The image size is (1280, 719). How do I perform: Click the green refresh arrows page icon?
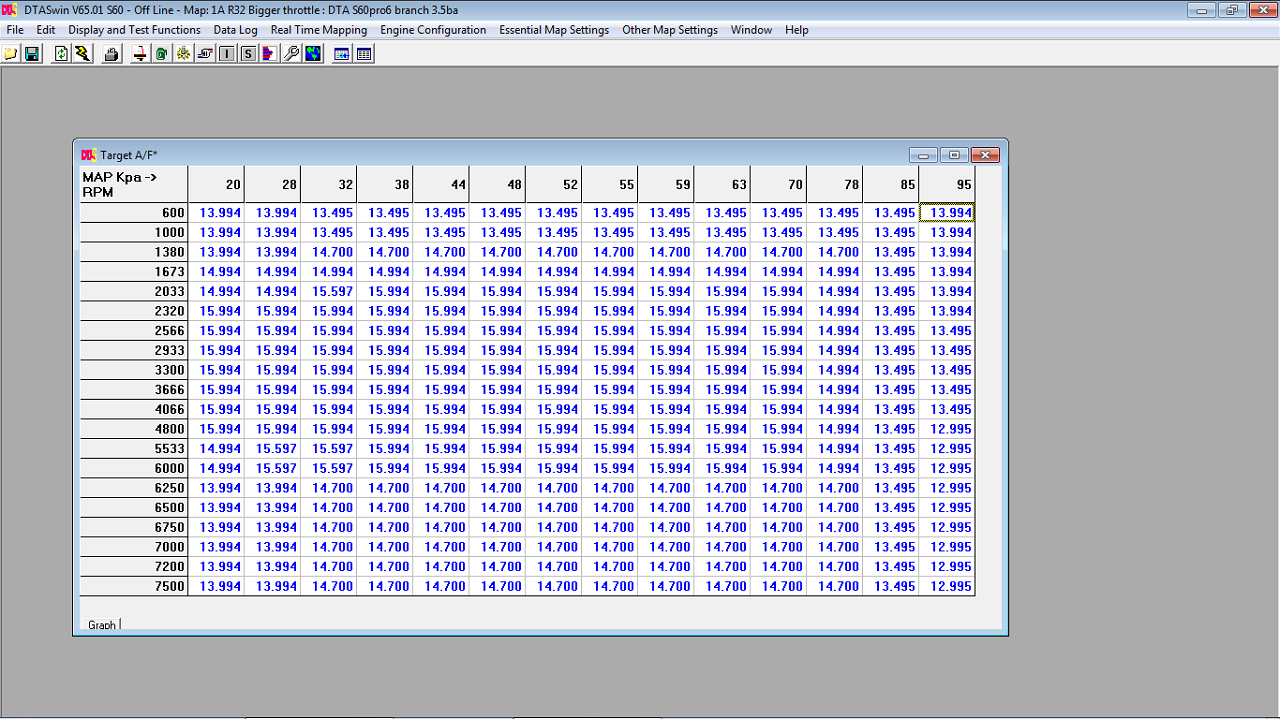61,54
